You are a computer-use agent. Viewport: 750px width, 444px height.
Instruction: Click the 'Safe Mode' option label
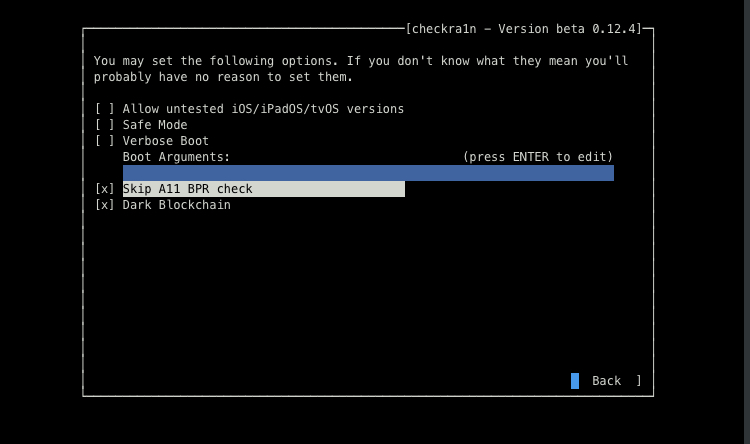click(154, 125)
